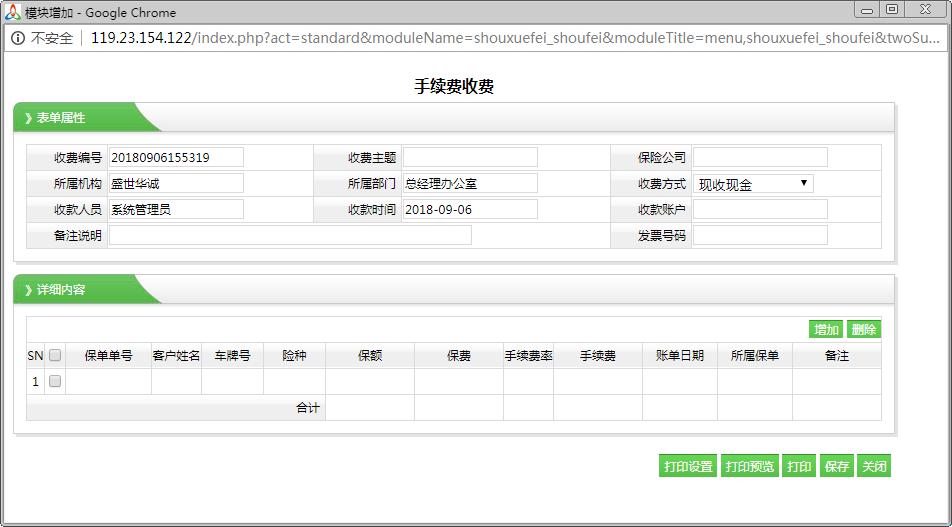Click the 删除 button
952x527 pixels.
[x=864, y=330]
